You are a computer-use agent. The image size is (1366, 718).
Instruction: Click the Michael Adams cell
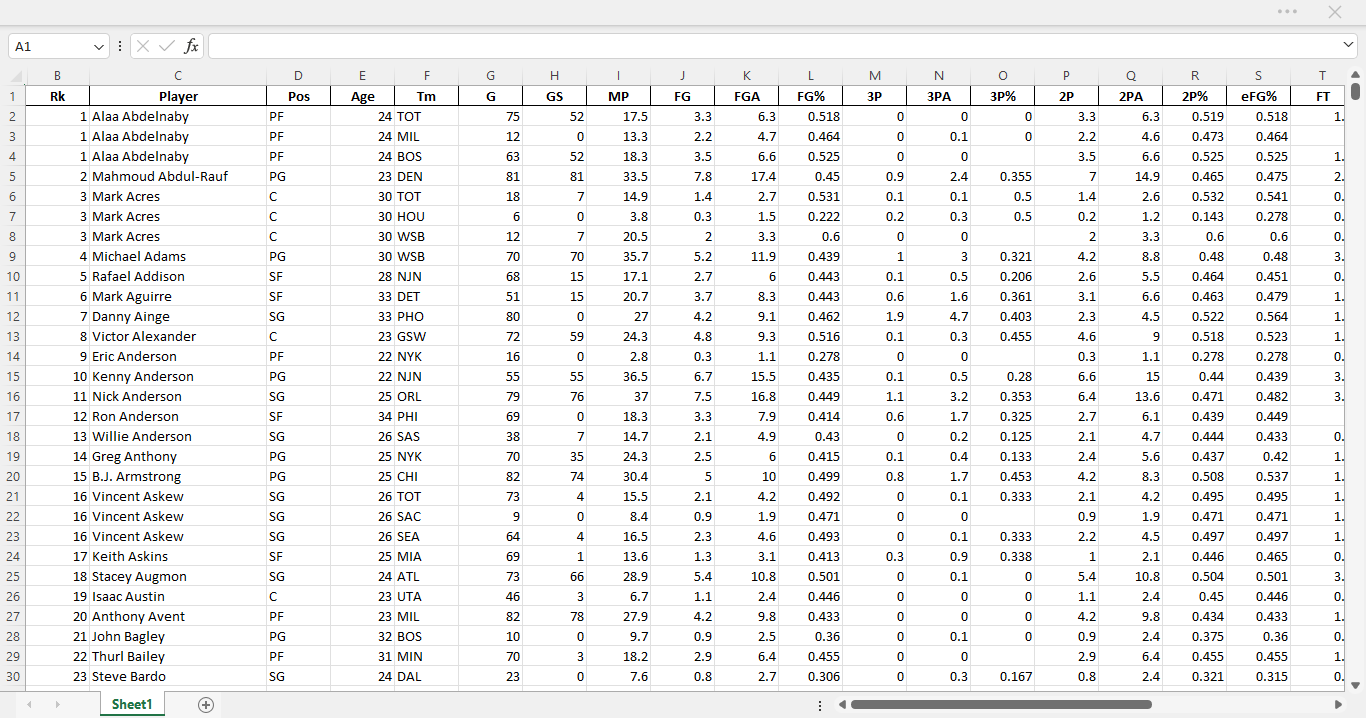[178, 256]
